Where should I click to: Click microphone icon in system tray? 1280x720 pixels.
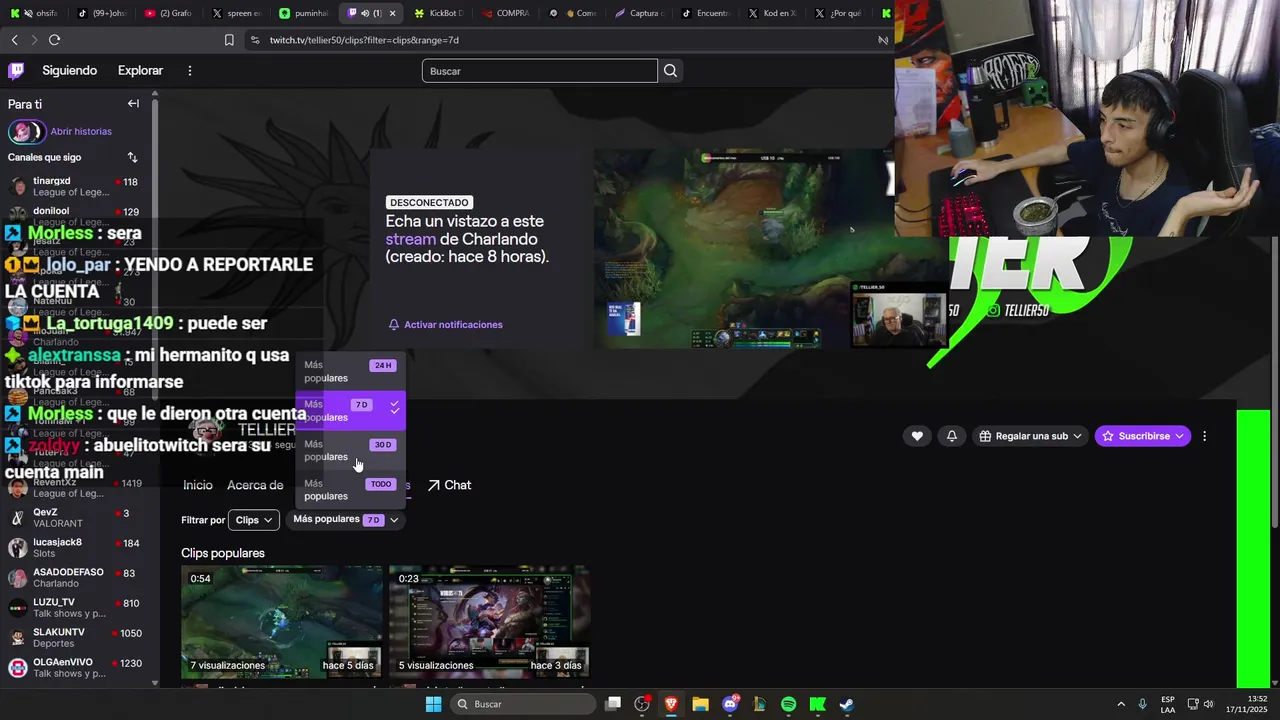(1142, 704)
